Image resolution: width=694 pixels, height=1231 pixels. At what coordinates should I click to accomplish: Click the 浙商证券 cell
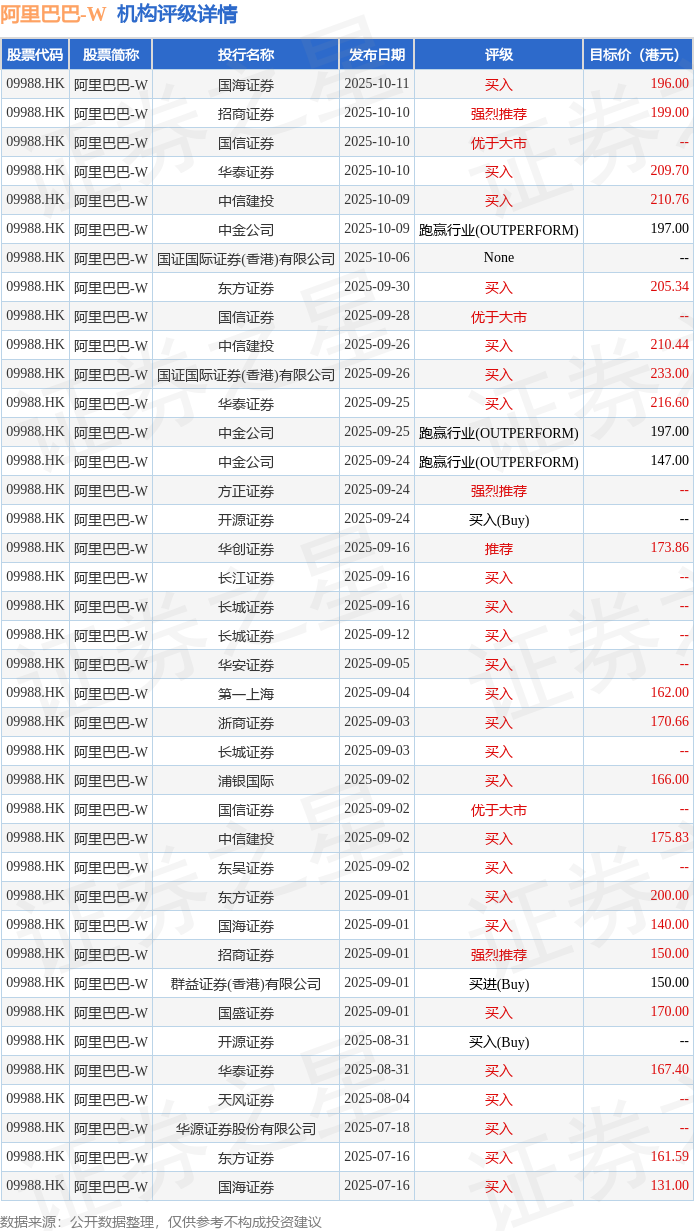click(x=246, y=722)
